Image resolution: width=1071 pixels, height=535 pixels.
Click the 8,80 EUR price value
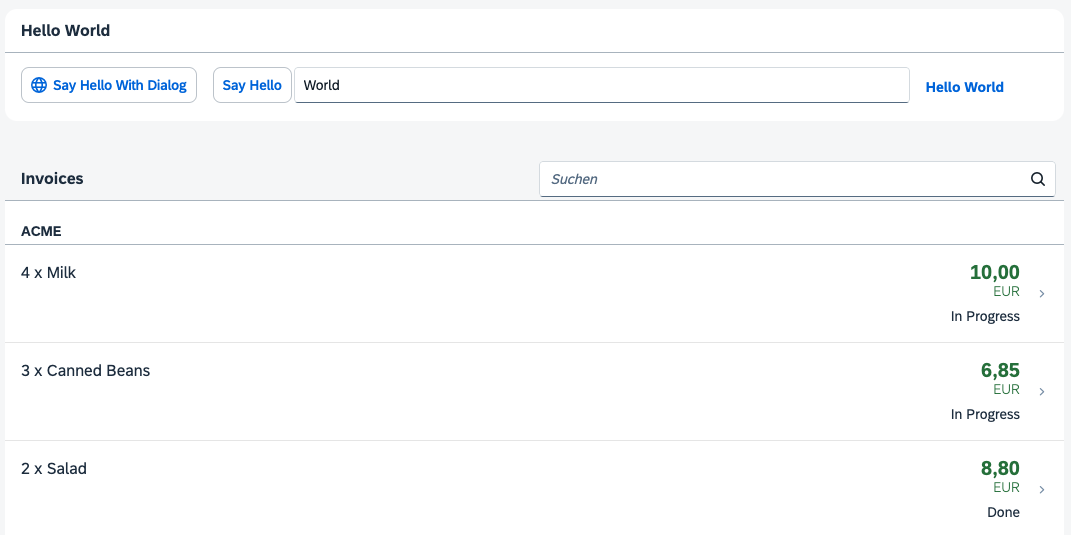coord(1000,476)
